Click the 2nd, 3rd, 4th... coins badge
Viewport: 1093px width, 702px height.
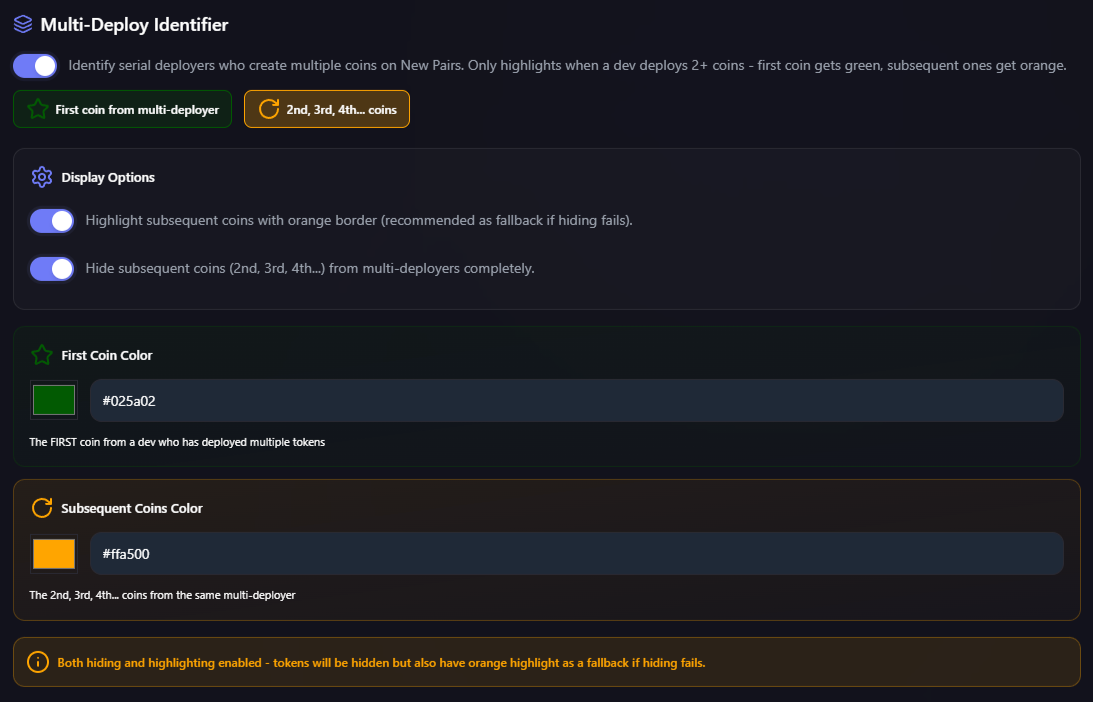327,110
